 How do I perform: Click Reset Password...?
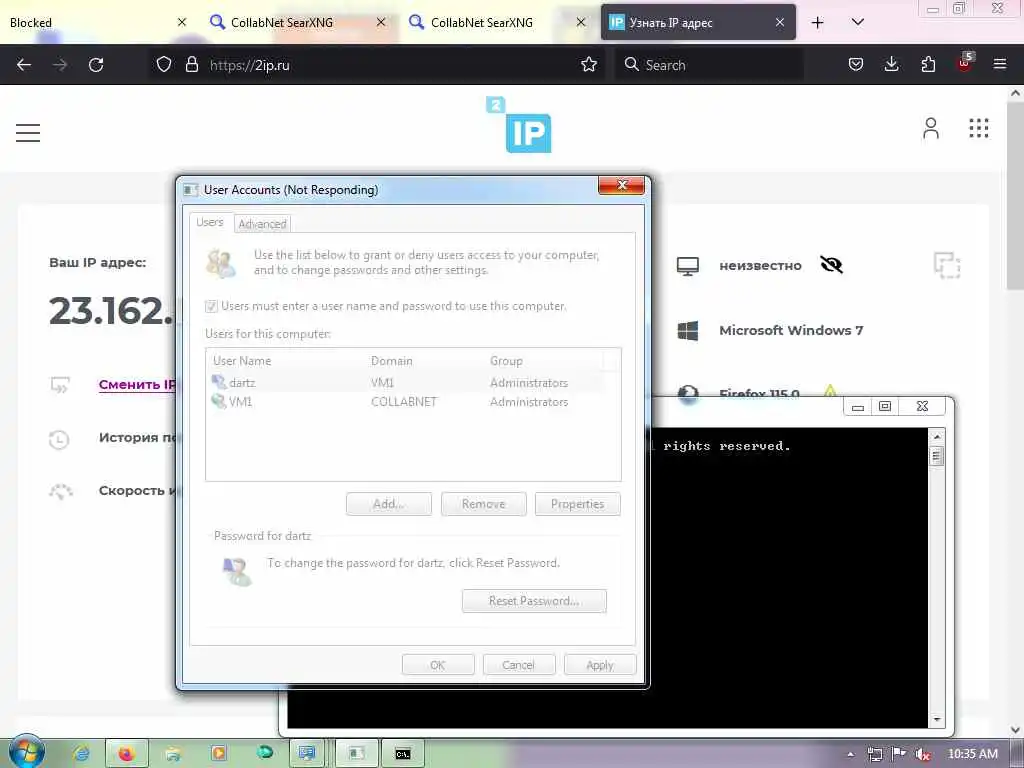(x=534, y=601)
